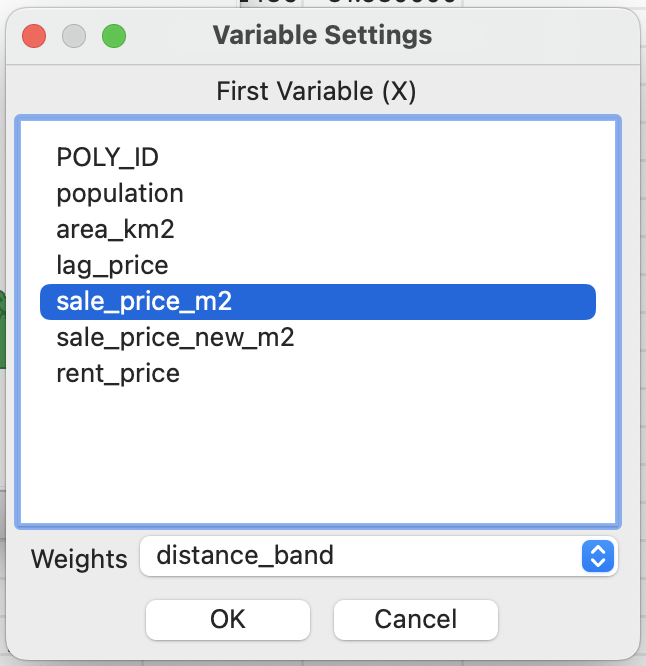The height and width of the screenshot is (666, 646).
Task: Close the Variable Settings window
Action: [x=34, y=36]
